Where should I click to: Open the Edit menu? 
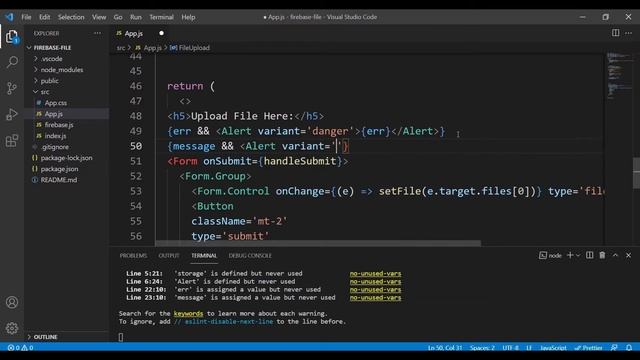[44, 17]
